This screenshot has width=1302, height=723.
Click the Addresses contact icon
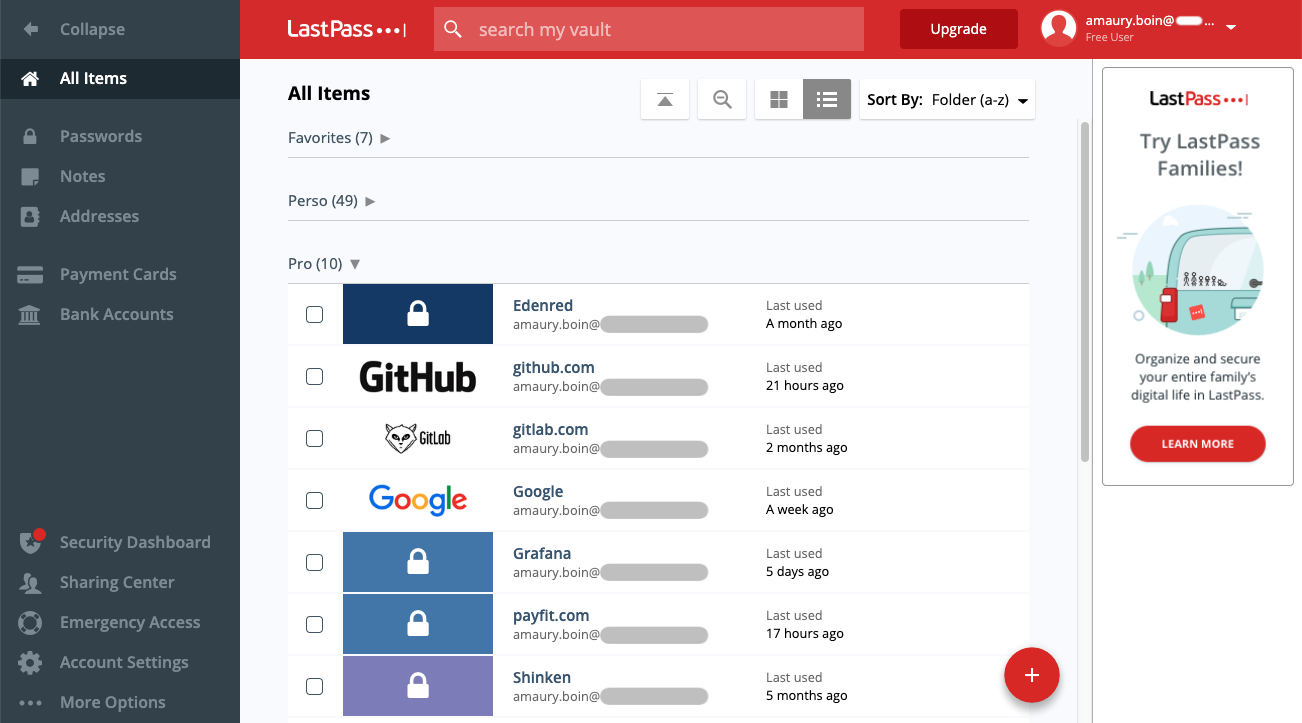pyautogui.click(x=30, y=216)
